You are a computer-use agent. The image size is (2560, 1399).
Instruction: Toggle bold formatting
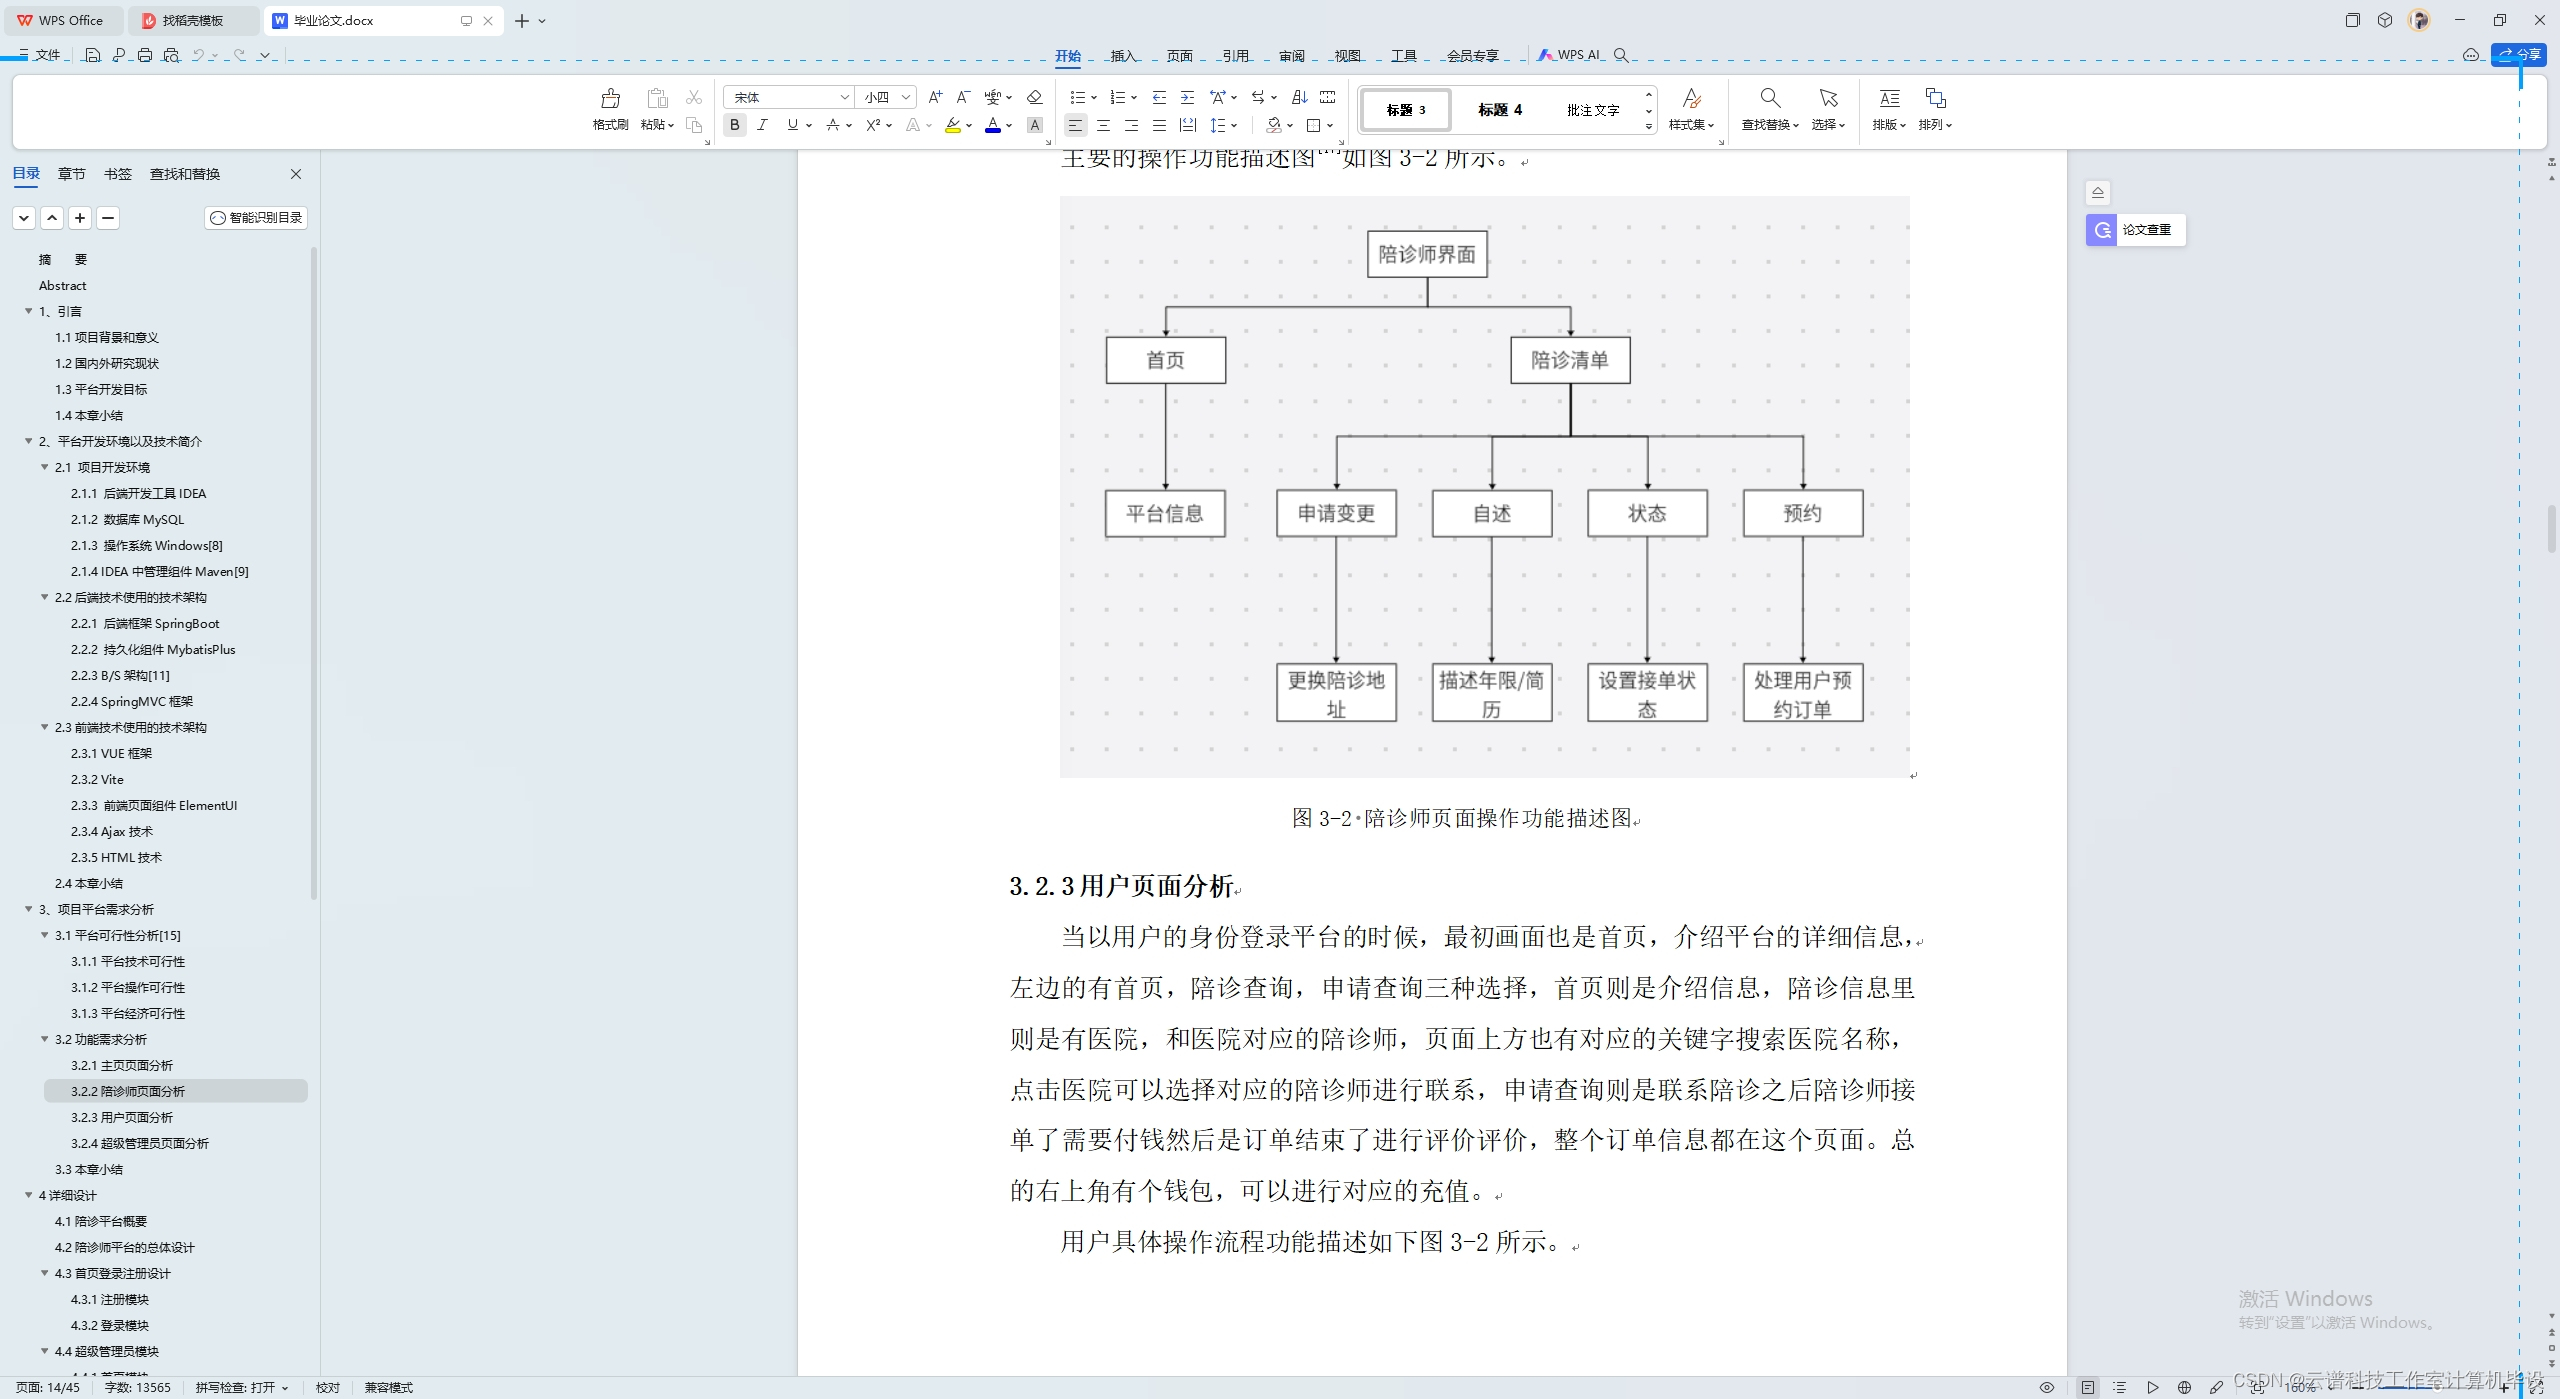(x=735, y=125)
